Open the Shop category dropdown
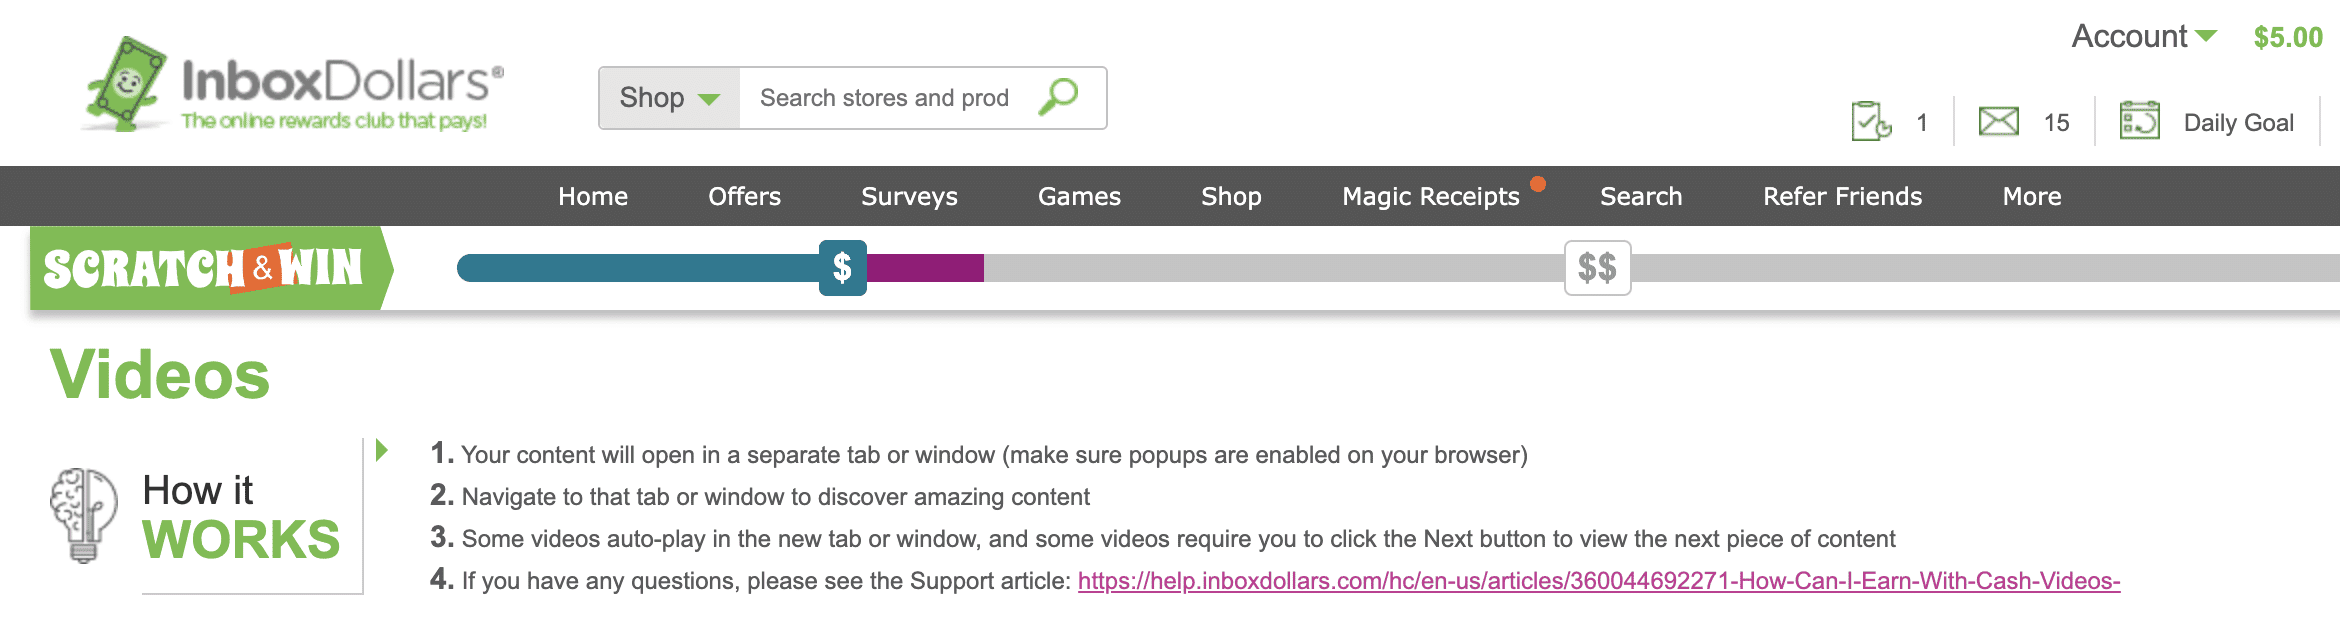2340x624 pixels. (x=669, y=98)
